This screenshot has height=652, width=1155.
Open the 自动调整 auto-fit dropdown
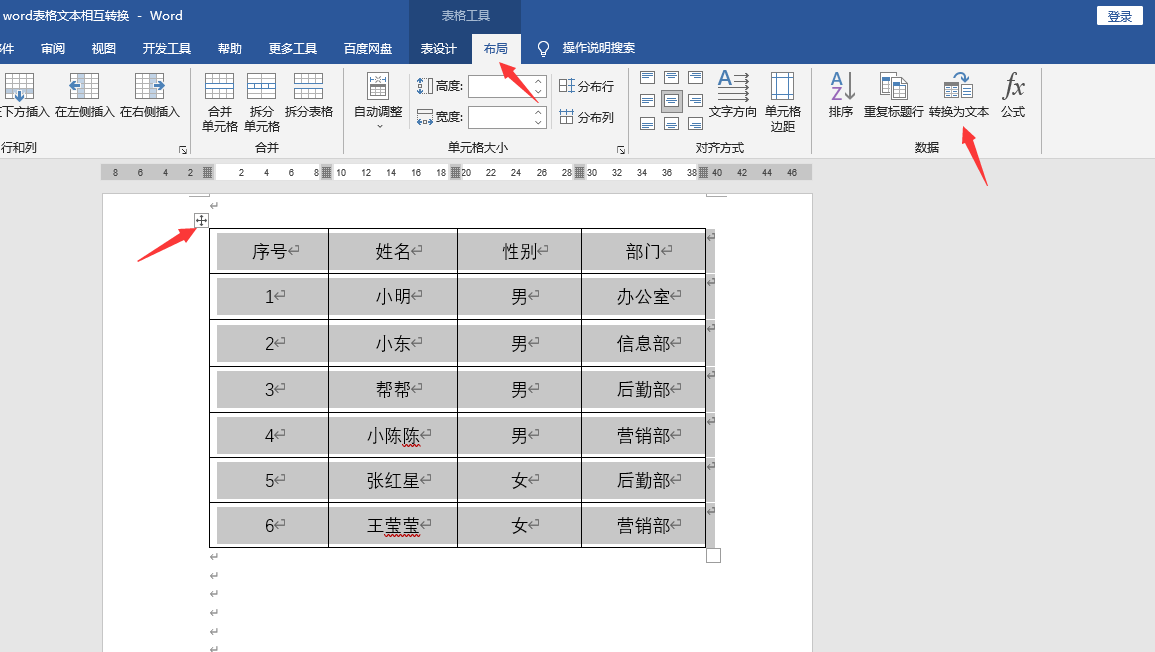(x=378, y=101)
